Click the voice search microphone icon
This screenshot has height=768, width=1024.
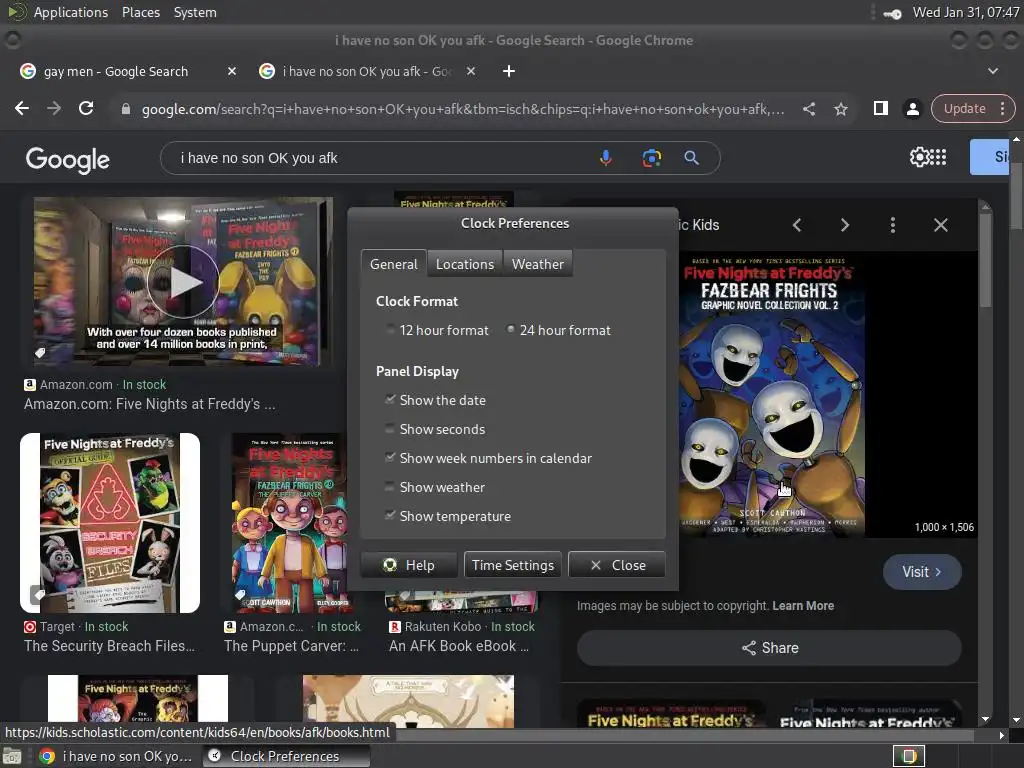pos(605,158)
